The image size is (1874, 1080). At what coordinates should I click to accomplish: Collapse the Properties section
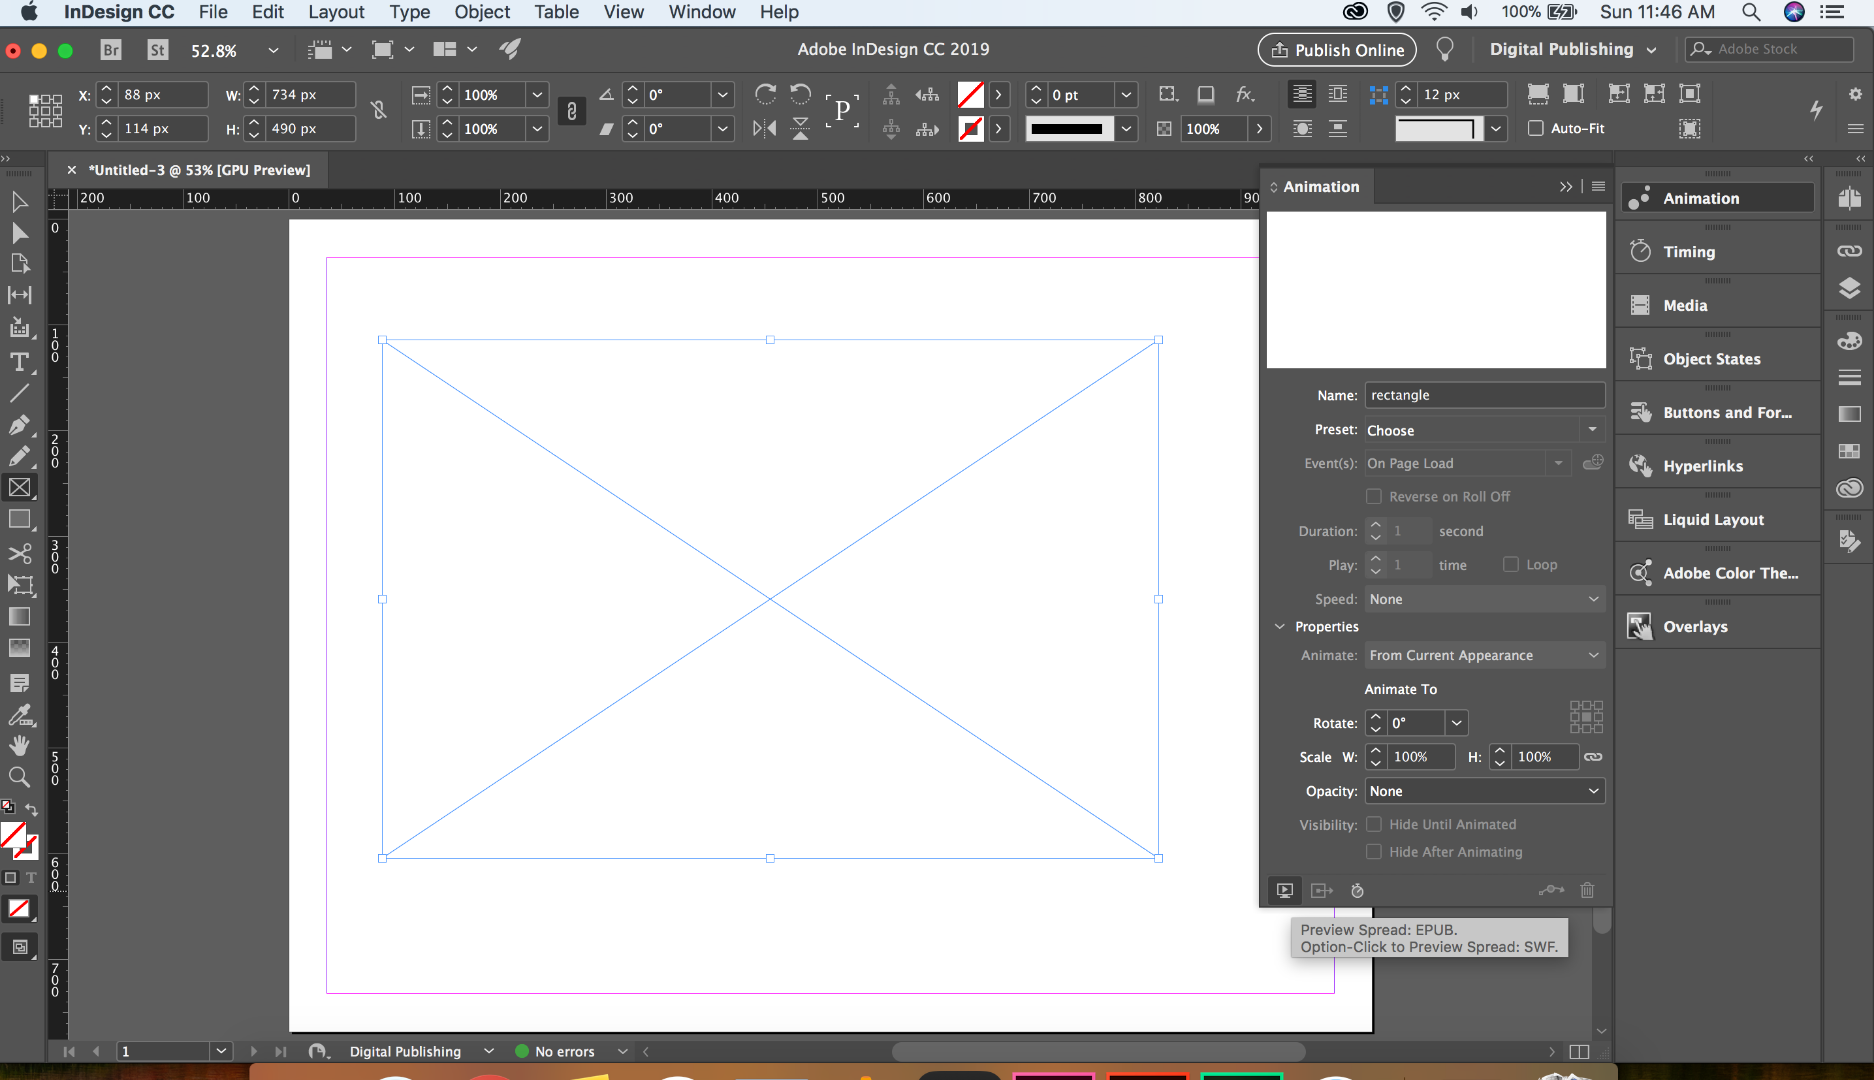[x=1280, y=626]
